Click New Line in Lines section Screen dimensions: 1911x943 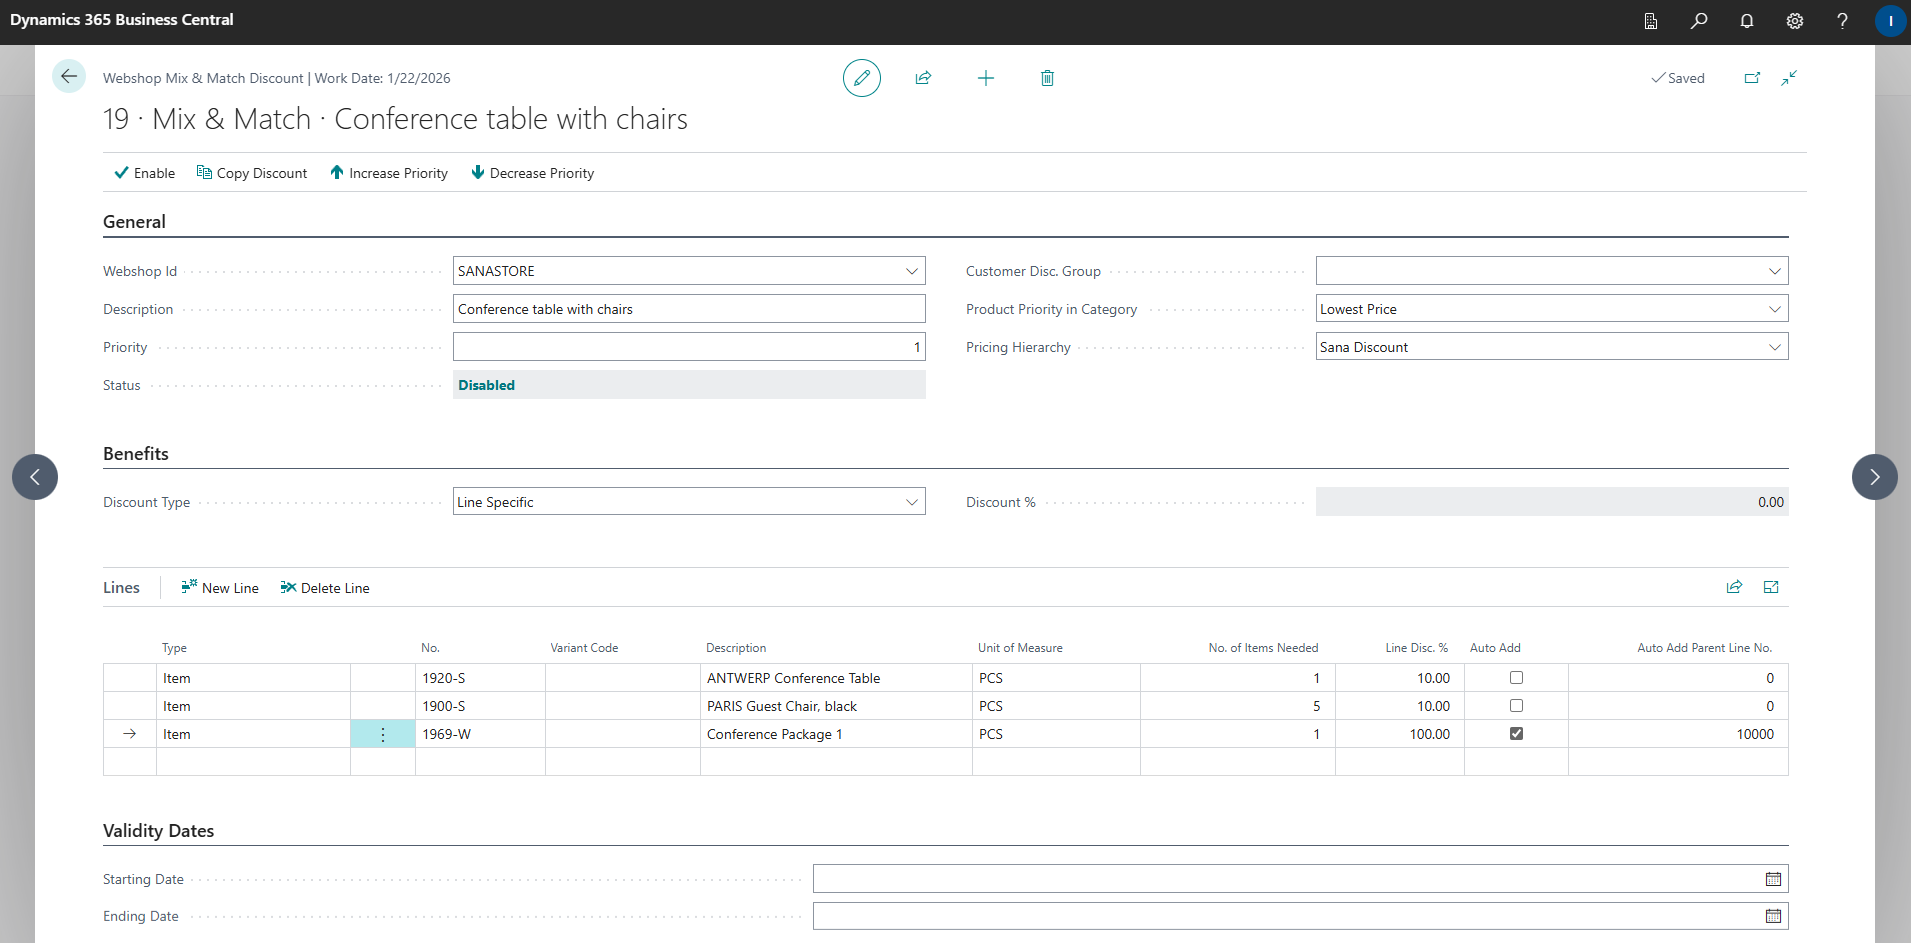[x=220, y=588]
